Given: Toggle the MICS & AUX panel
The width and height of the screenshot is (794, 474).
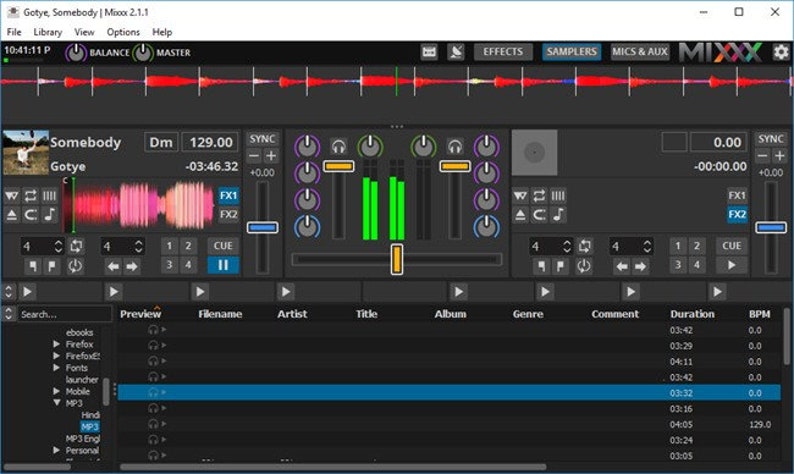Looking at the screenshot, I should tap(640, 52).
